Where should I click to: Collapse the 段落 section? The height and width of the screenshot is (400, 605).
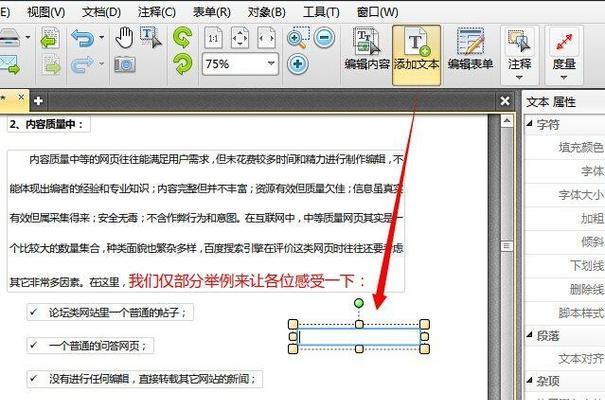[530, 334]
